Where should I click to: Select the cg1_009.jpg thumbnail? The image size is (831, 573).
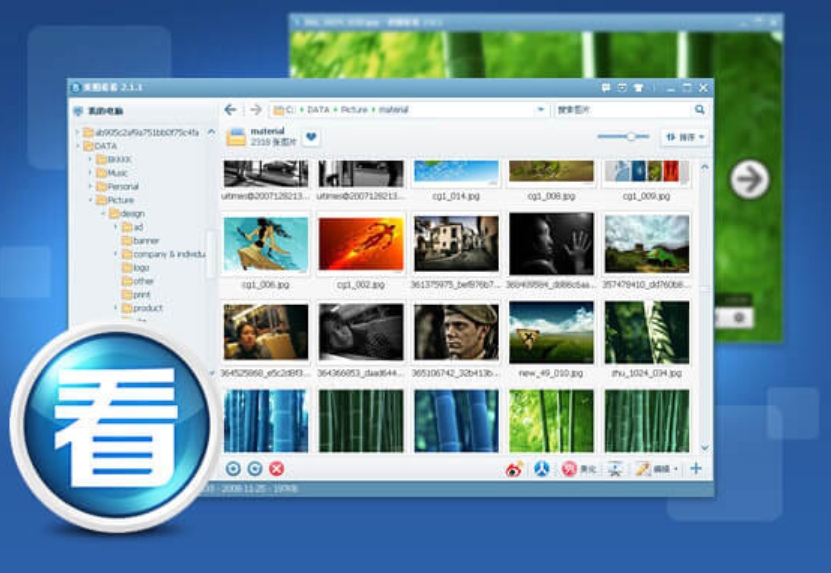click(x=647, y=173)
